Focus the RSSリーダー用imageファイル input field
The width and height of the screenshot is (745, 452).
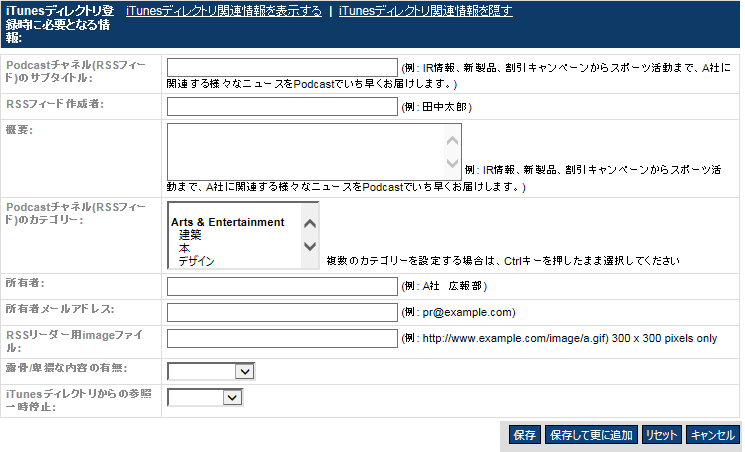click(x=282, y=338)
